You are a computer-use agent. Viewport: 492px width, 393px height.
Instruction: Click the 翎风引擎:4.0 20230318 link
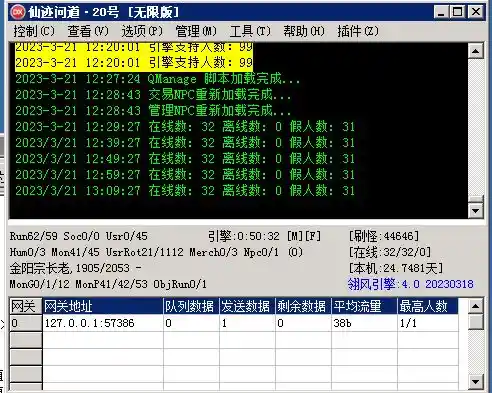(x=410, y=284)
